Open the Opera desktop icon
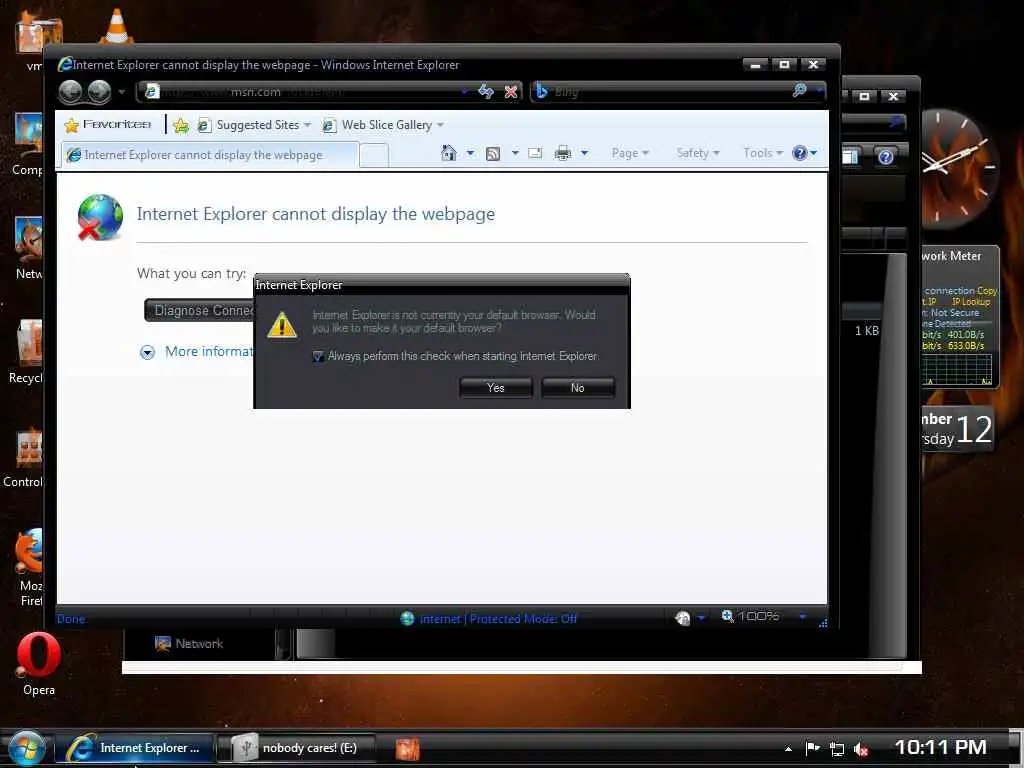This screenshot has width=1024, height=768. pos(39,664)
